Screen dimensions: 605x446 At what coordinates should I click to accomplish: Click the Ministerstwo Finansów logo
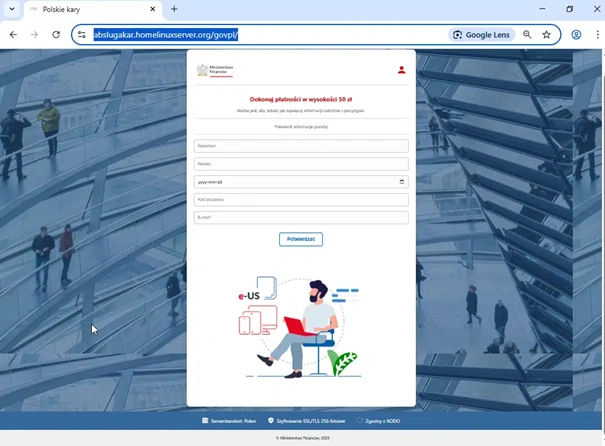point(215,71)
